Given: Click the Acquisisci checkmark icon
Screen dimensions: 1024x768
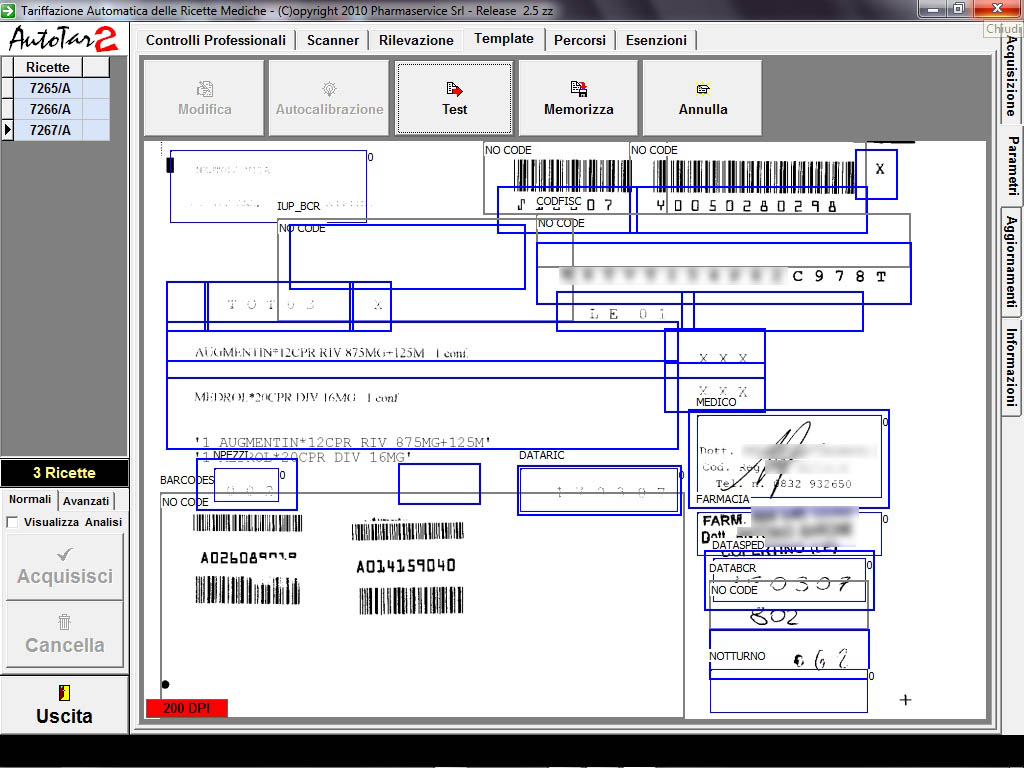Looking at the screenshot, I should coord(65,553).
